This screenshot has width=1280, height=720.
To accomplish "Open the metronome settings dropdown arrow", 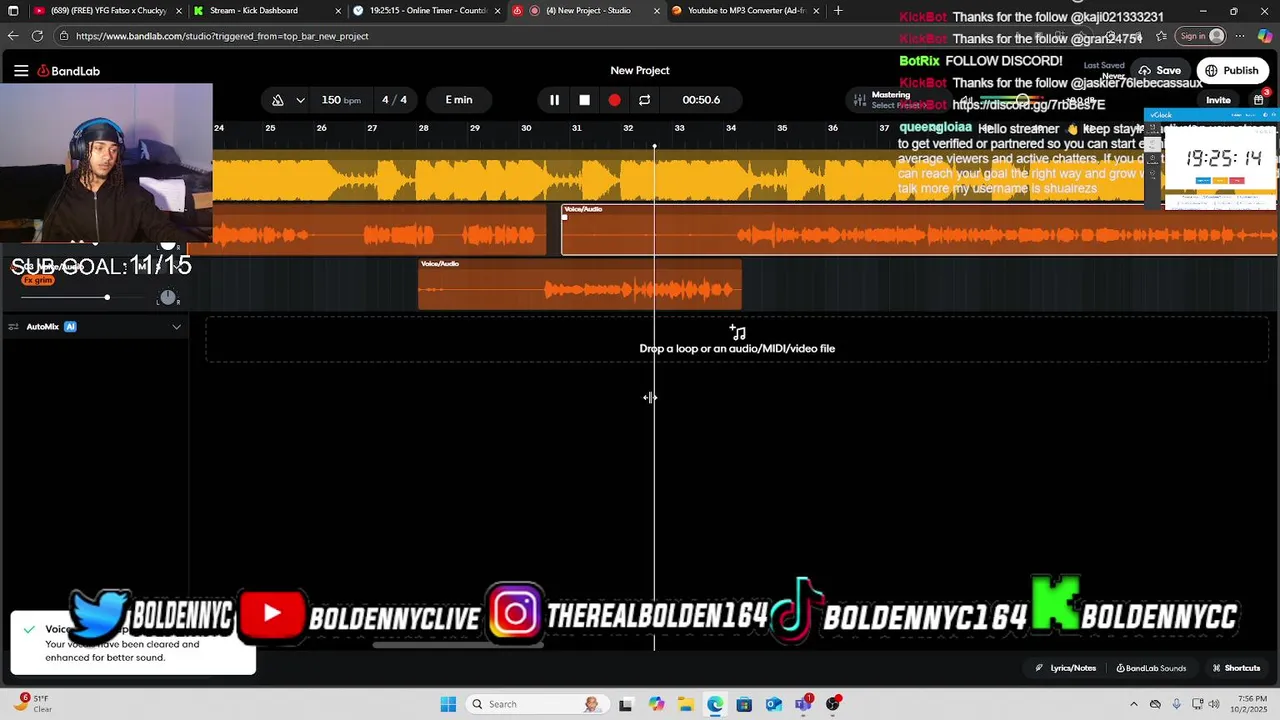I will [x=300, y=100].
